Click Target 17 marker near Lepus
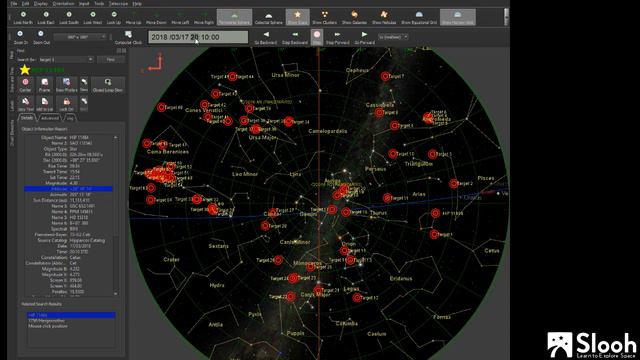 pyautogui.click(x=357, y=298)
